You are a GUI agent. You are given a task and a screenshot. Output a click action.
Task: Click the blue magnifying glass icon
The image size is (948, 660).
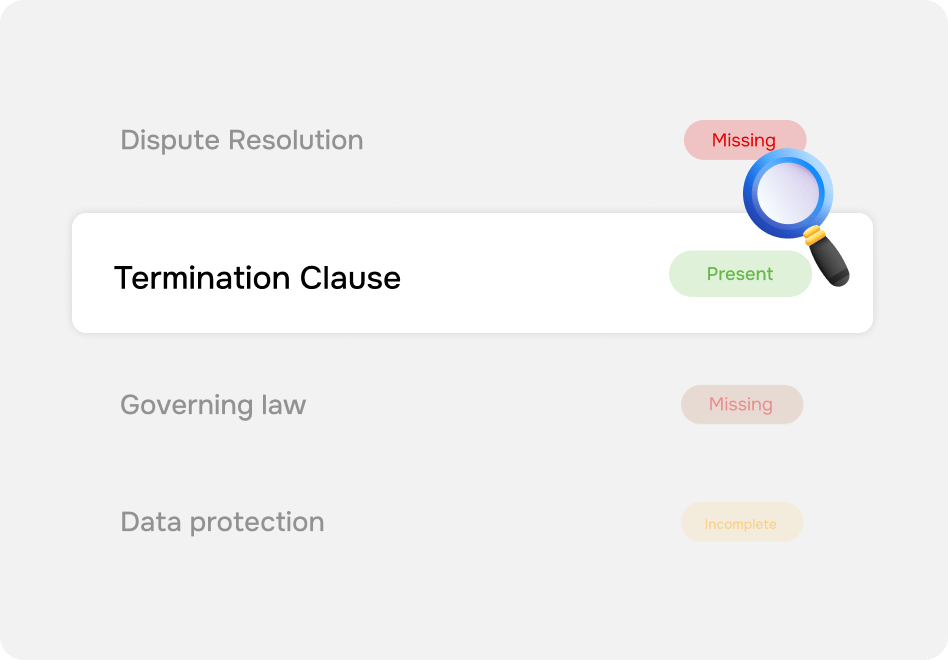coord(796,218)
